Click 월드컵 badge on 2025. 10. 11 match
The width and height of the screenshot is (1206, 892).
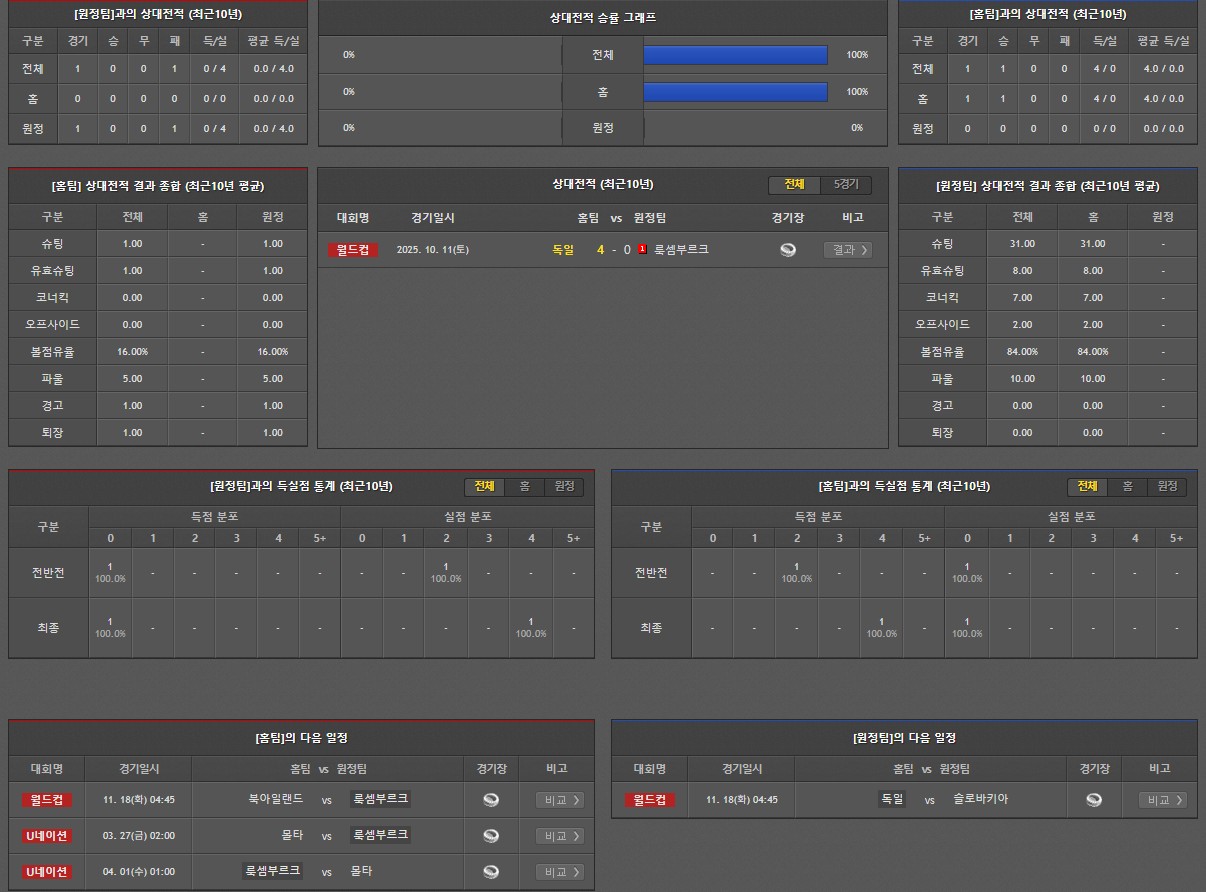pyautogui.click(x=353, y=250)
